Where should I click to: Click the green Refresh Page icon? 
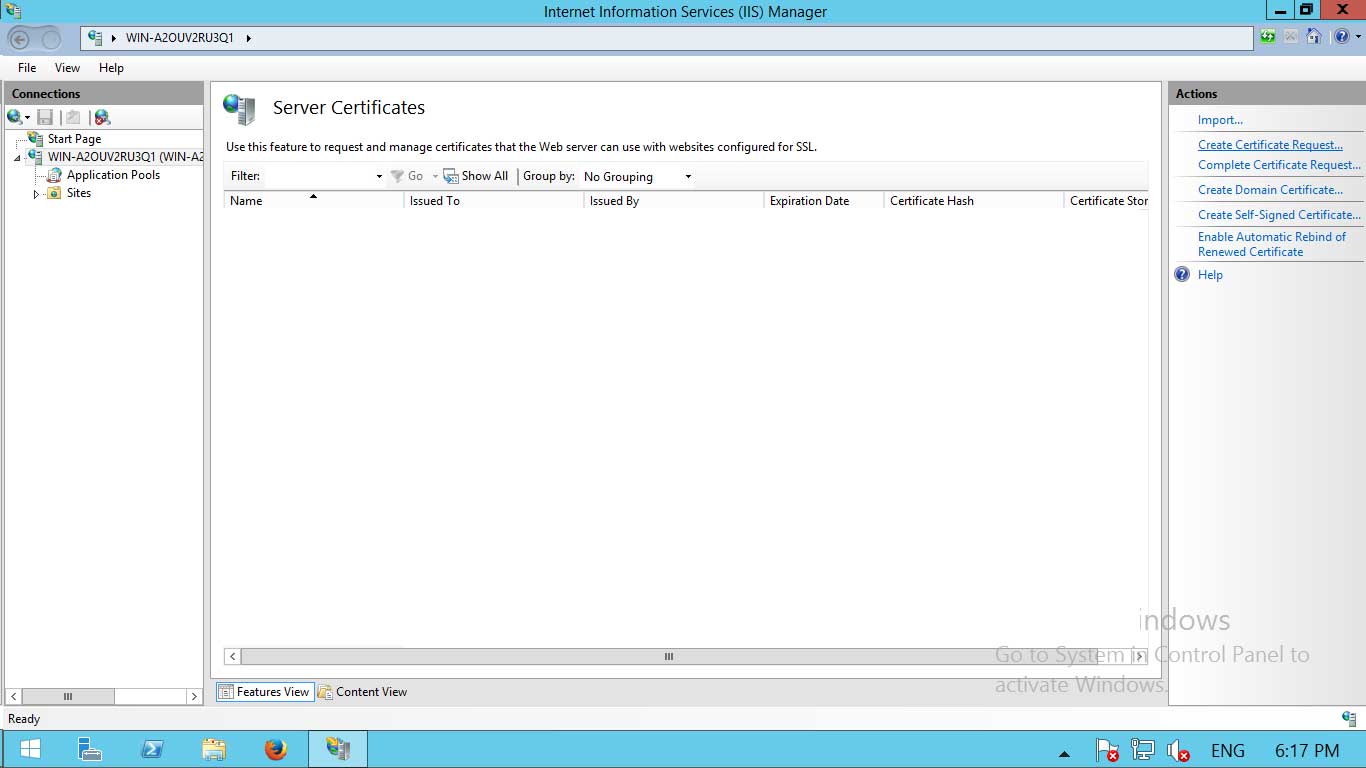[1268, 37]
